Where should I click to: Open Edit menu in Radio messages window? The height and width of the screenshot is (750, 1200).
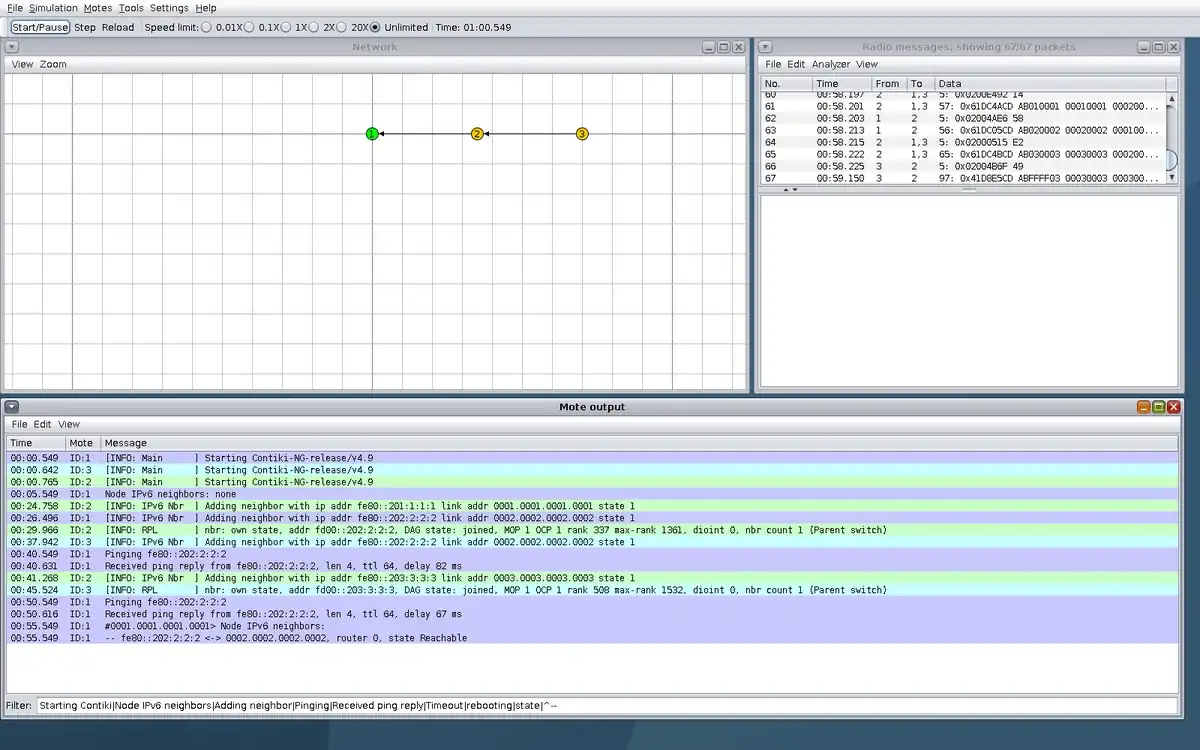click(x=796, y=64)
